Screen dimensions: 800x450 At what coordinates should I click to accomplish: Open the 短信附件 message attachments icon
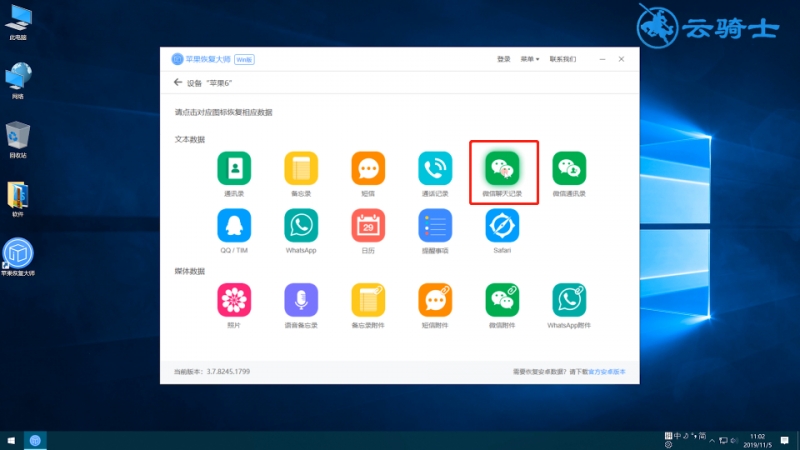[435, 300]
